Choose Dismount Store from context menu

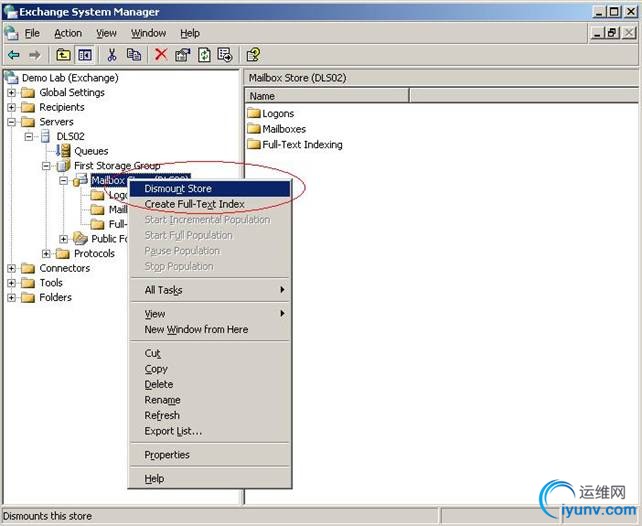click(x=210, y=189)
